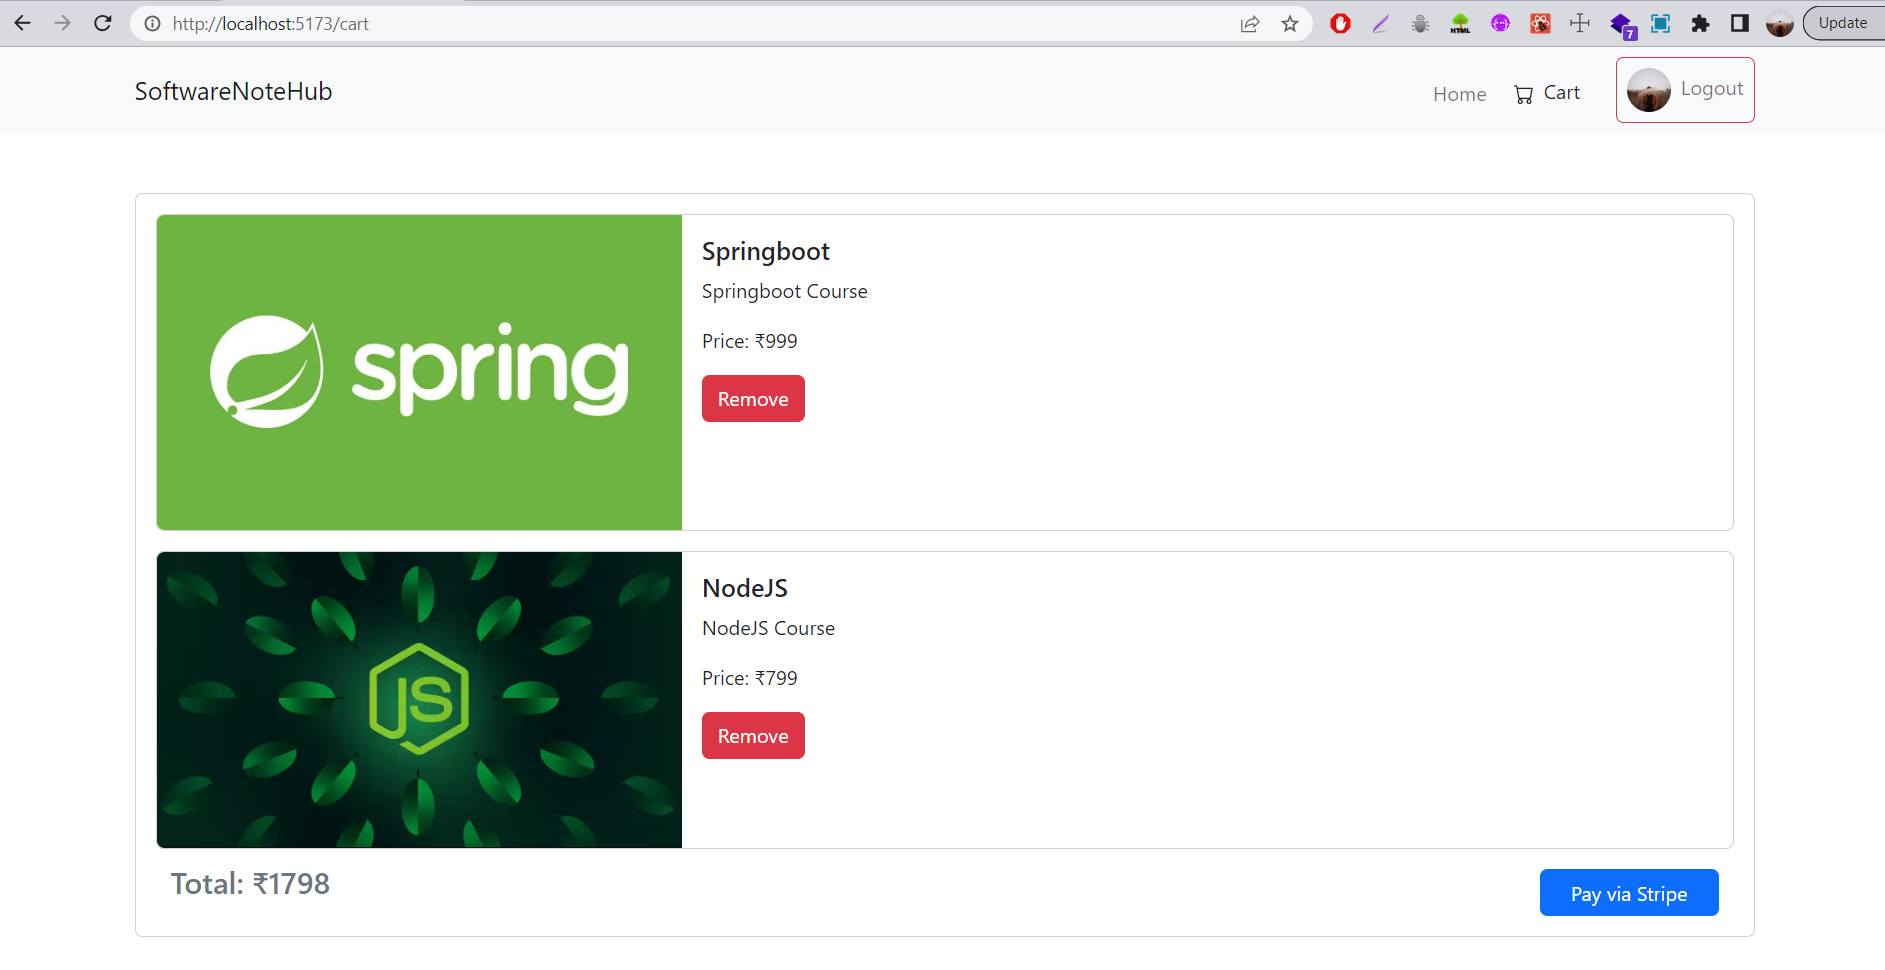Open the gray bug extension
This screenshot has height=970, width=1885.
click(x=1421, y=23)
